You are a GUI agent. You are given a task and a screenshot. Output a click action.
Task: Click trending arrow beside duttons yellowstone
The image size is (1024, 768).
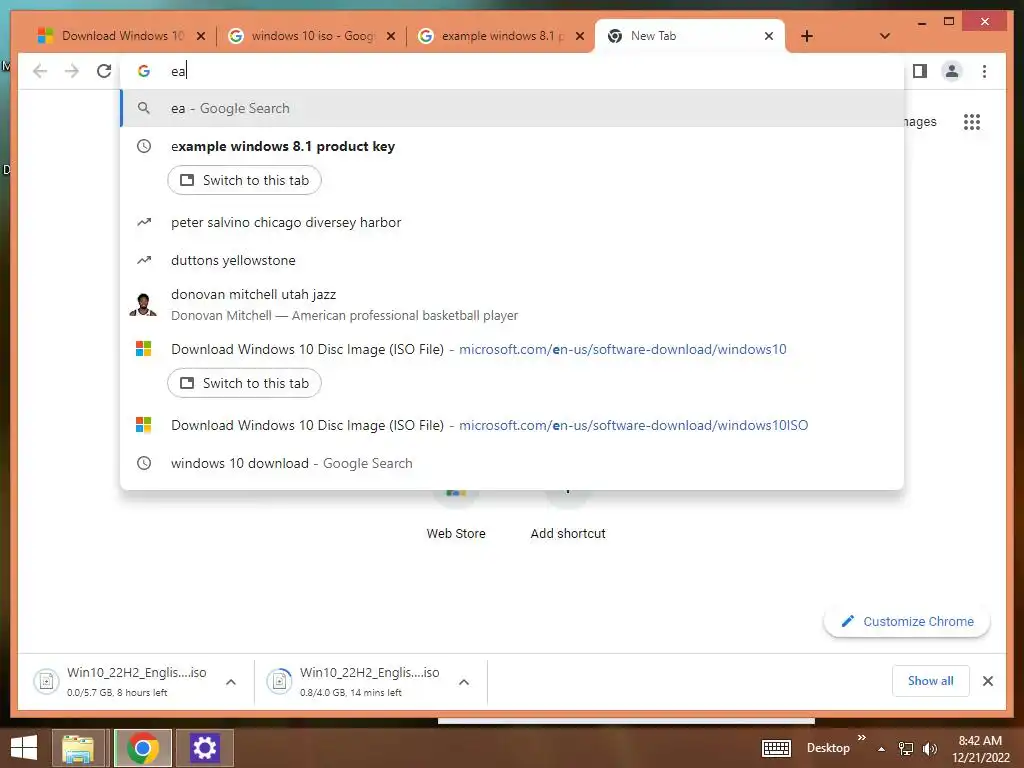[144, 261]
